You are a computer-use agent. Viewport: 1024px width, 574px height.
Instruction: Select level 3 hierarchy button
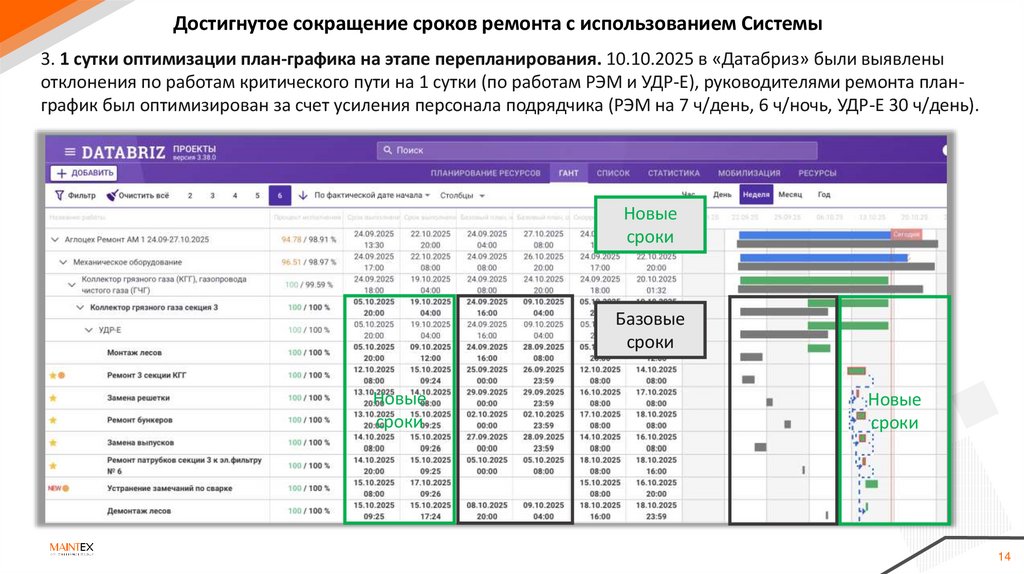pyautogui.click(x=212, y=195)
